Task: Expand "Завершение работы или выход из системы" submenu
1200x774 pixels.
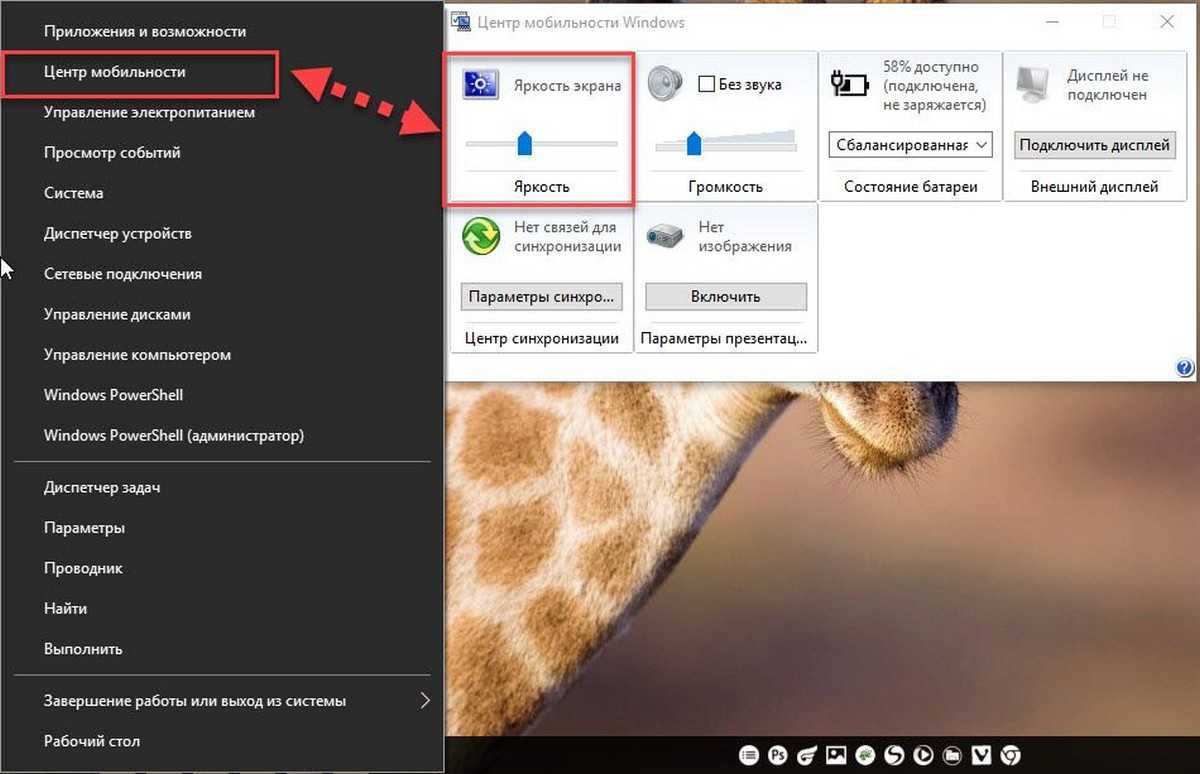Action: tap(425, 700)
